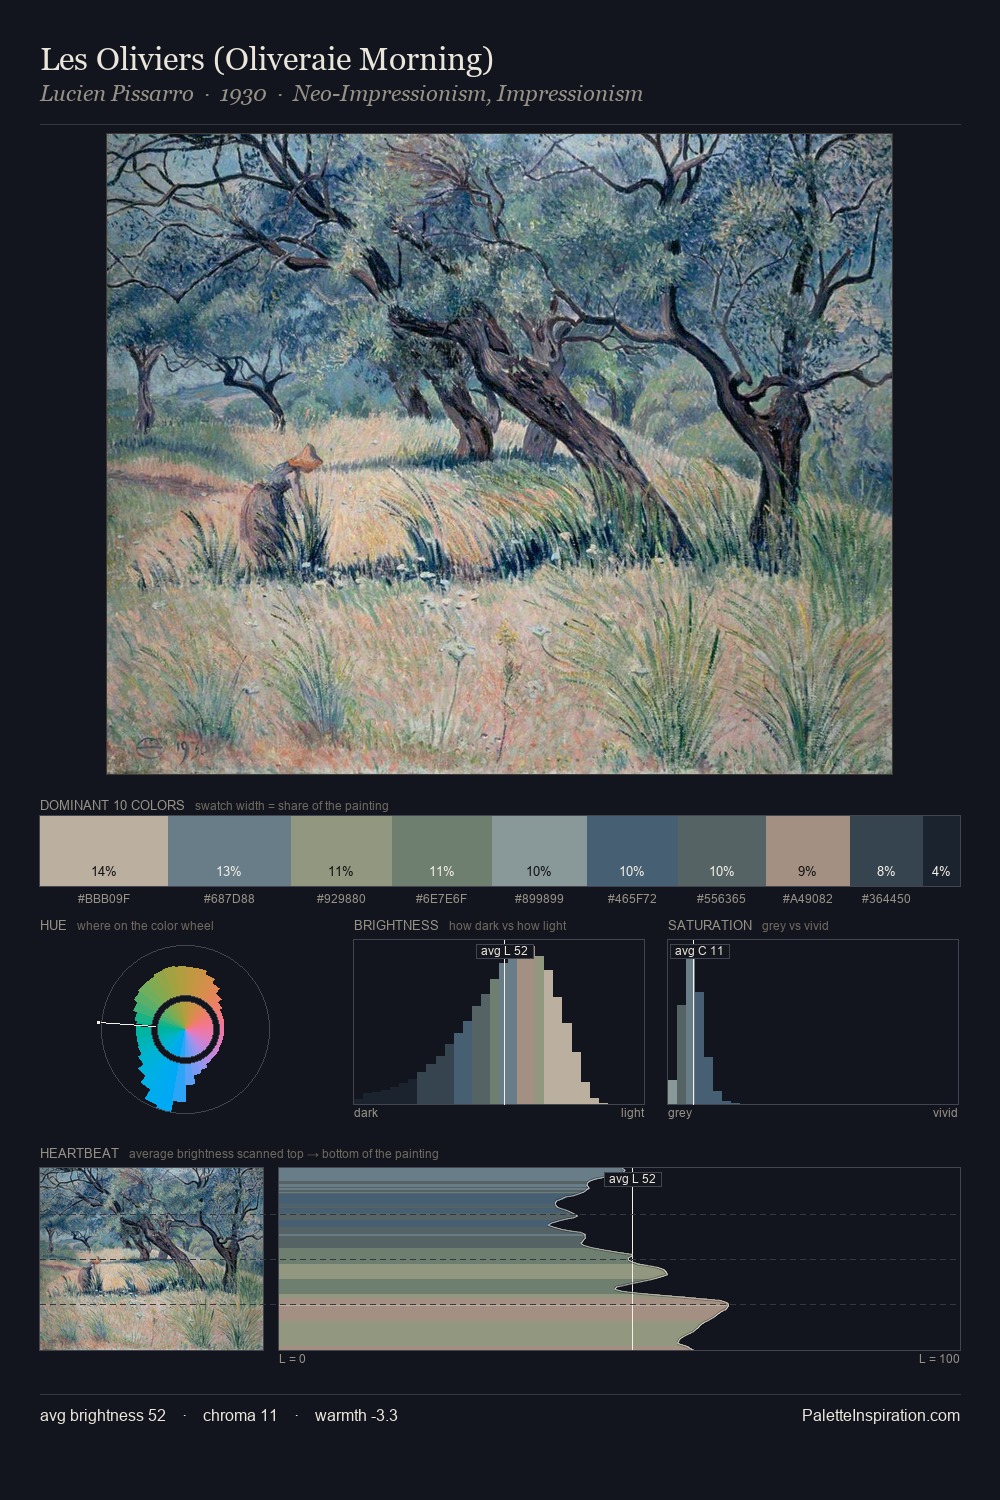Select the #929880 olive color swatch
This screenshot has width=1000, height=1500.
click(x=341, y=851)
